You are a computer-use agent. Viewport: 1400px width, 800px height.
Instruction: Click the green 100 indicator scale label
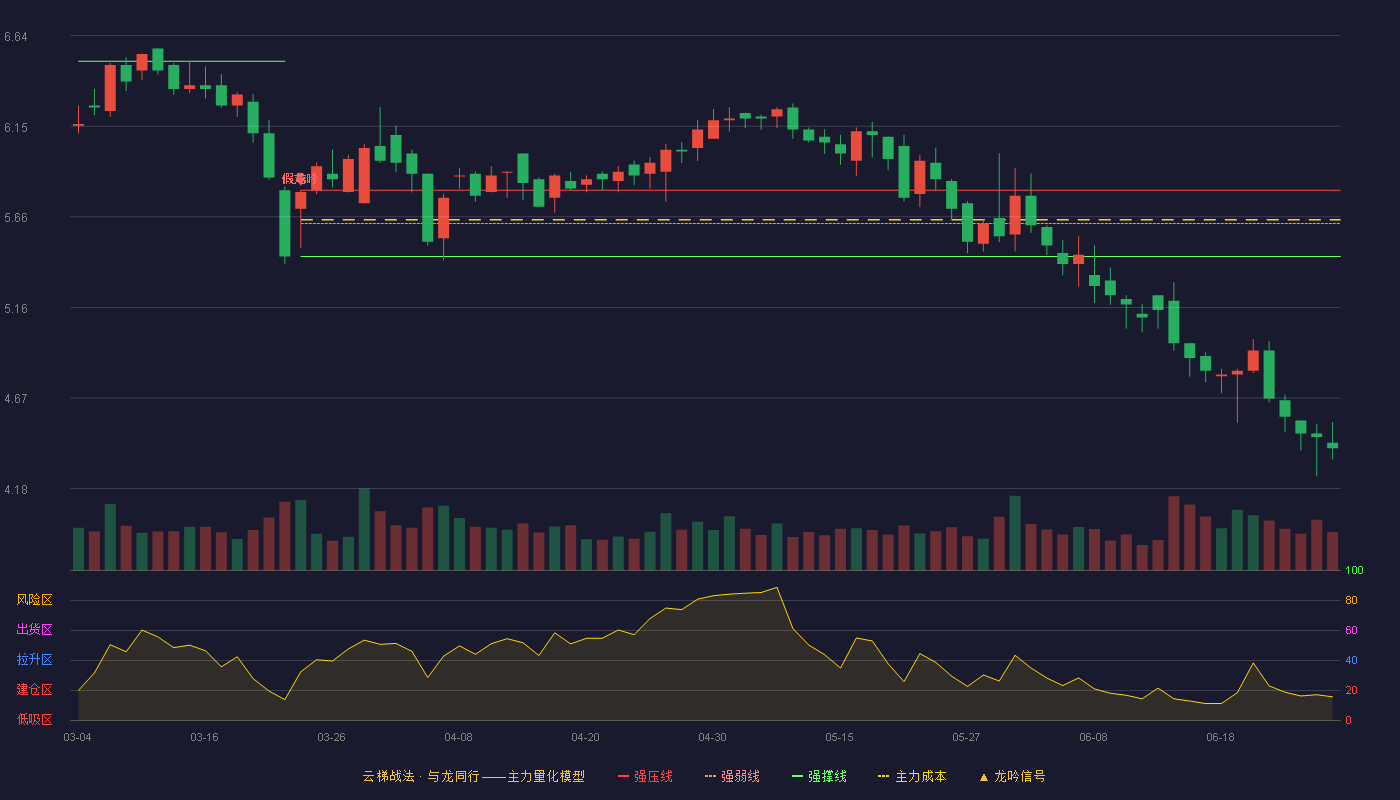click(1354, 571)
